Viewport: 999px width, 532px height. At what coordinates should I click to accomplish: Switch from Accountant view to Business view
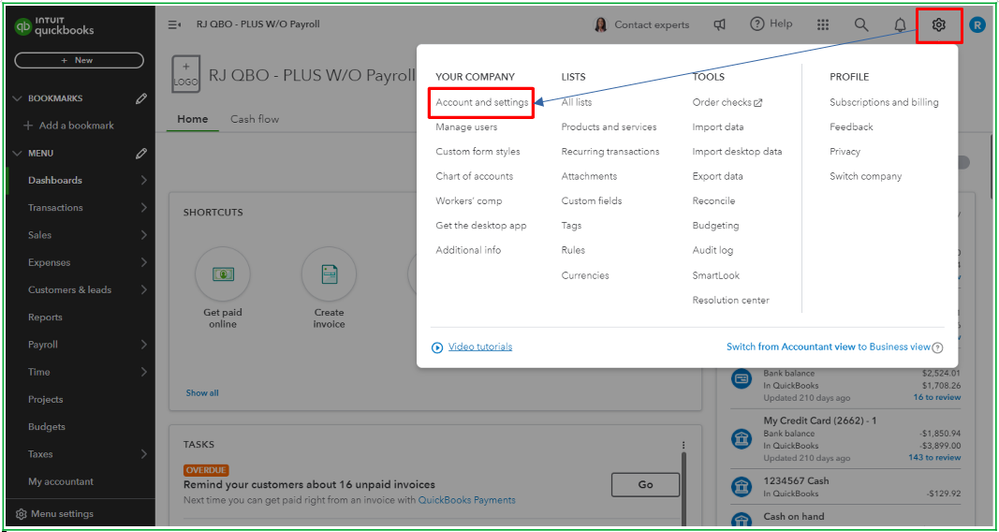tap(828, 347)
